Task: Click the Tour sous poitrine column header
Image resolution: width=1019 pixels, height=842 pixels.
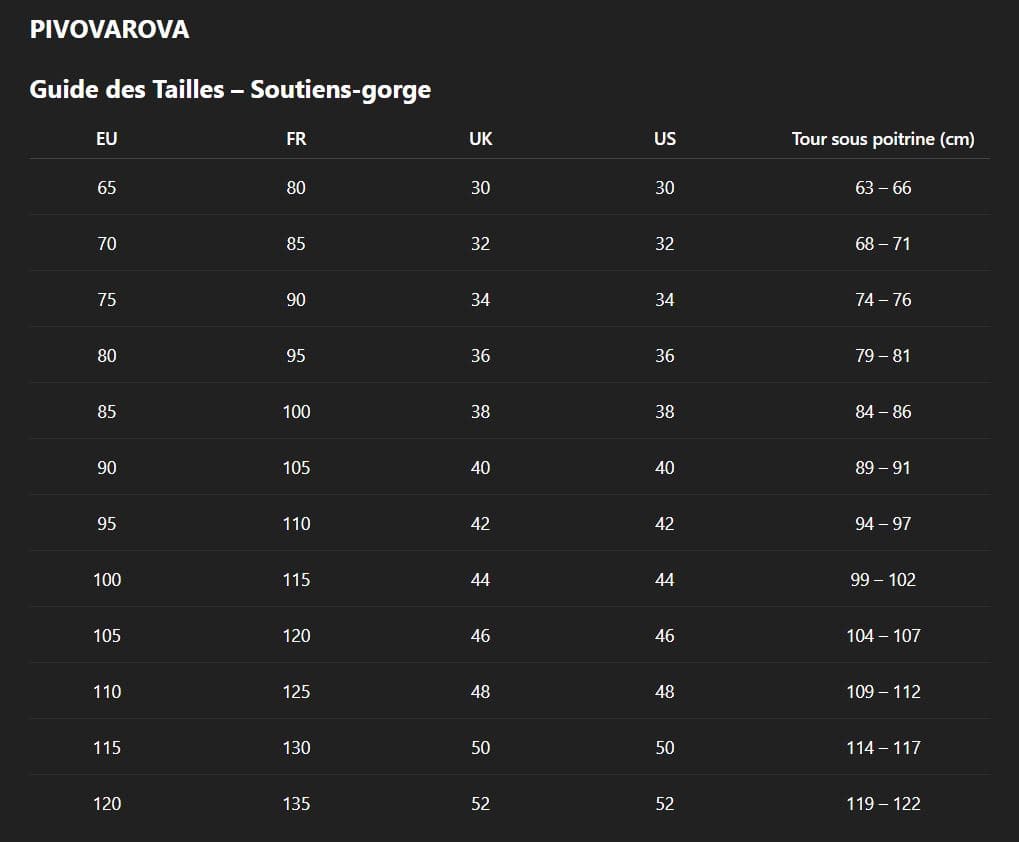Action: [x=883, y=139]
